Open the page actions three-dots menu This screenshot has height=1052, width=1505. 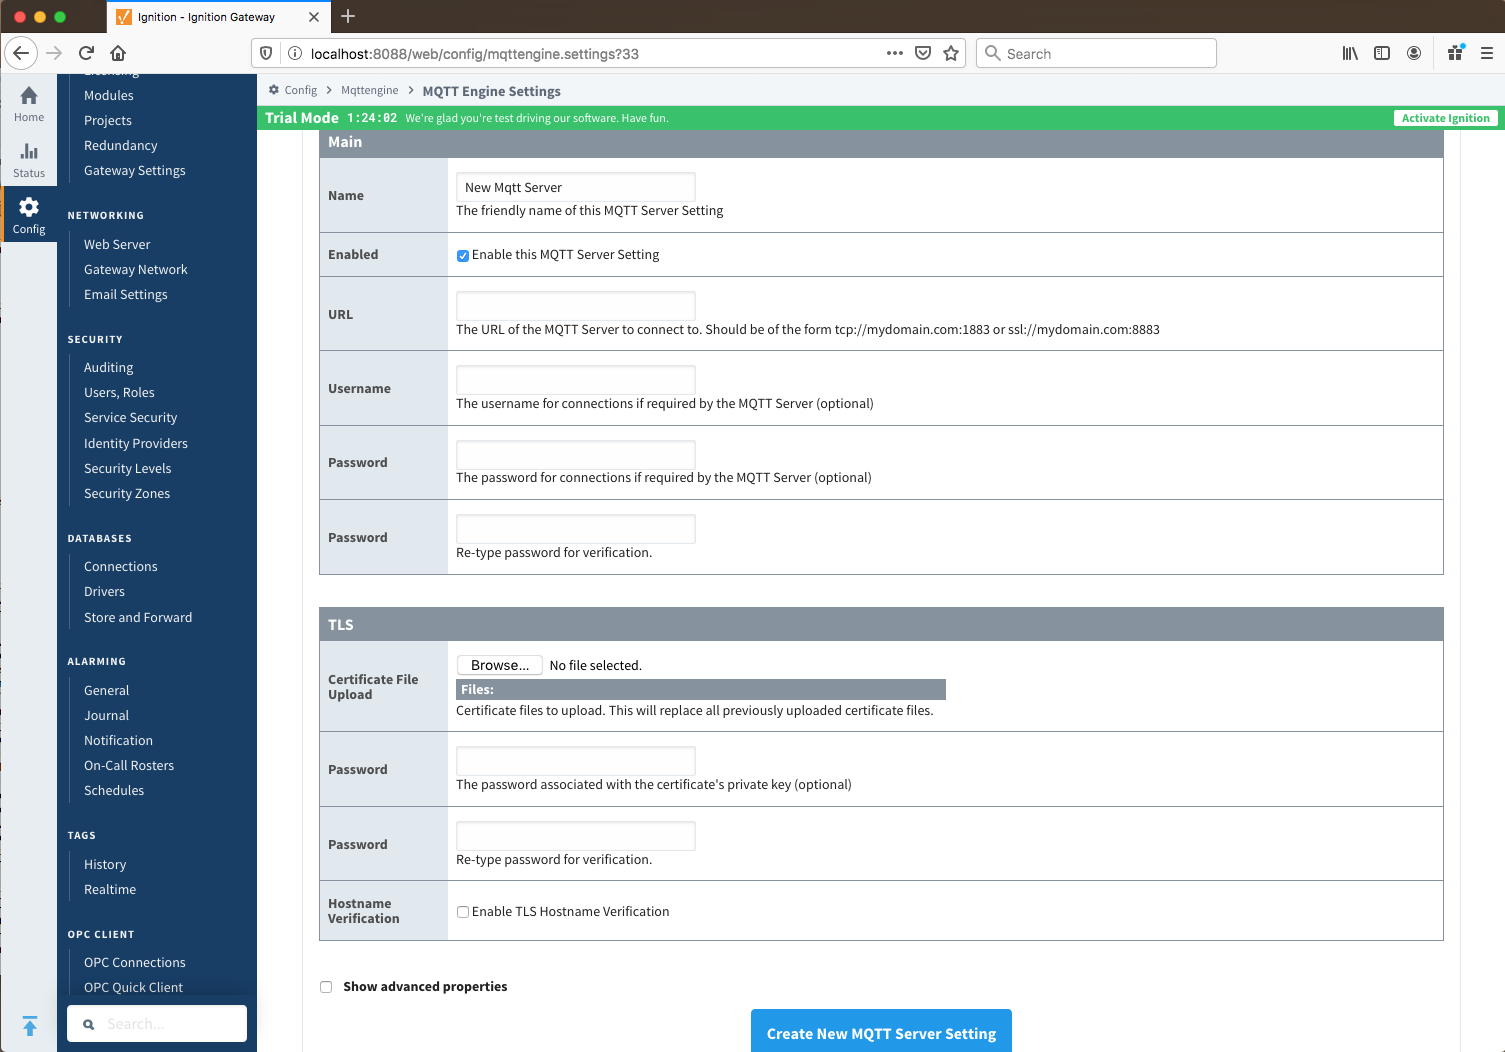(895, 53)
